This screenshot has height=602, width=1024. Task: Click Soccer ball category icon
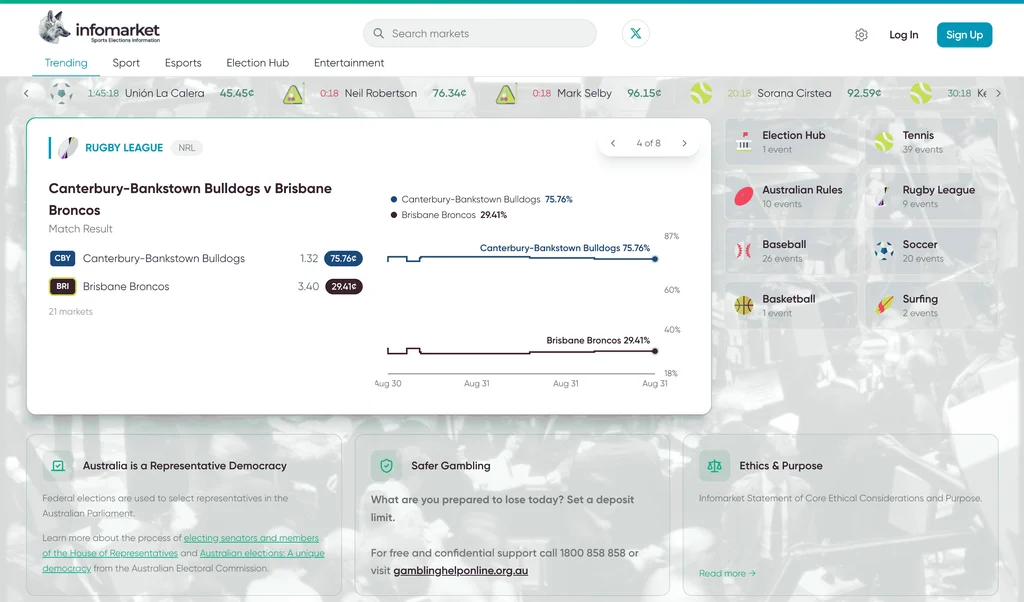[x=884, y=251]
